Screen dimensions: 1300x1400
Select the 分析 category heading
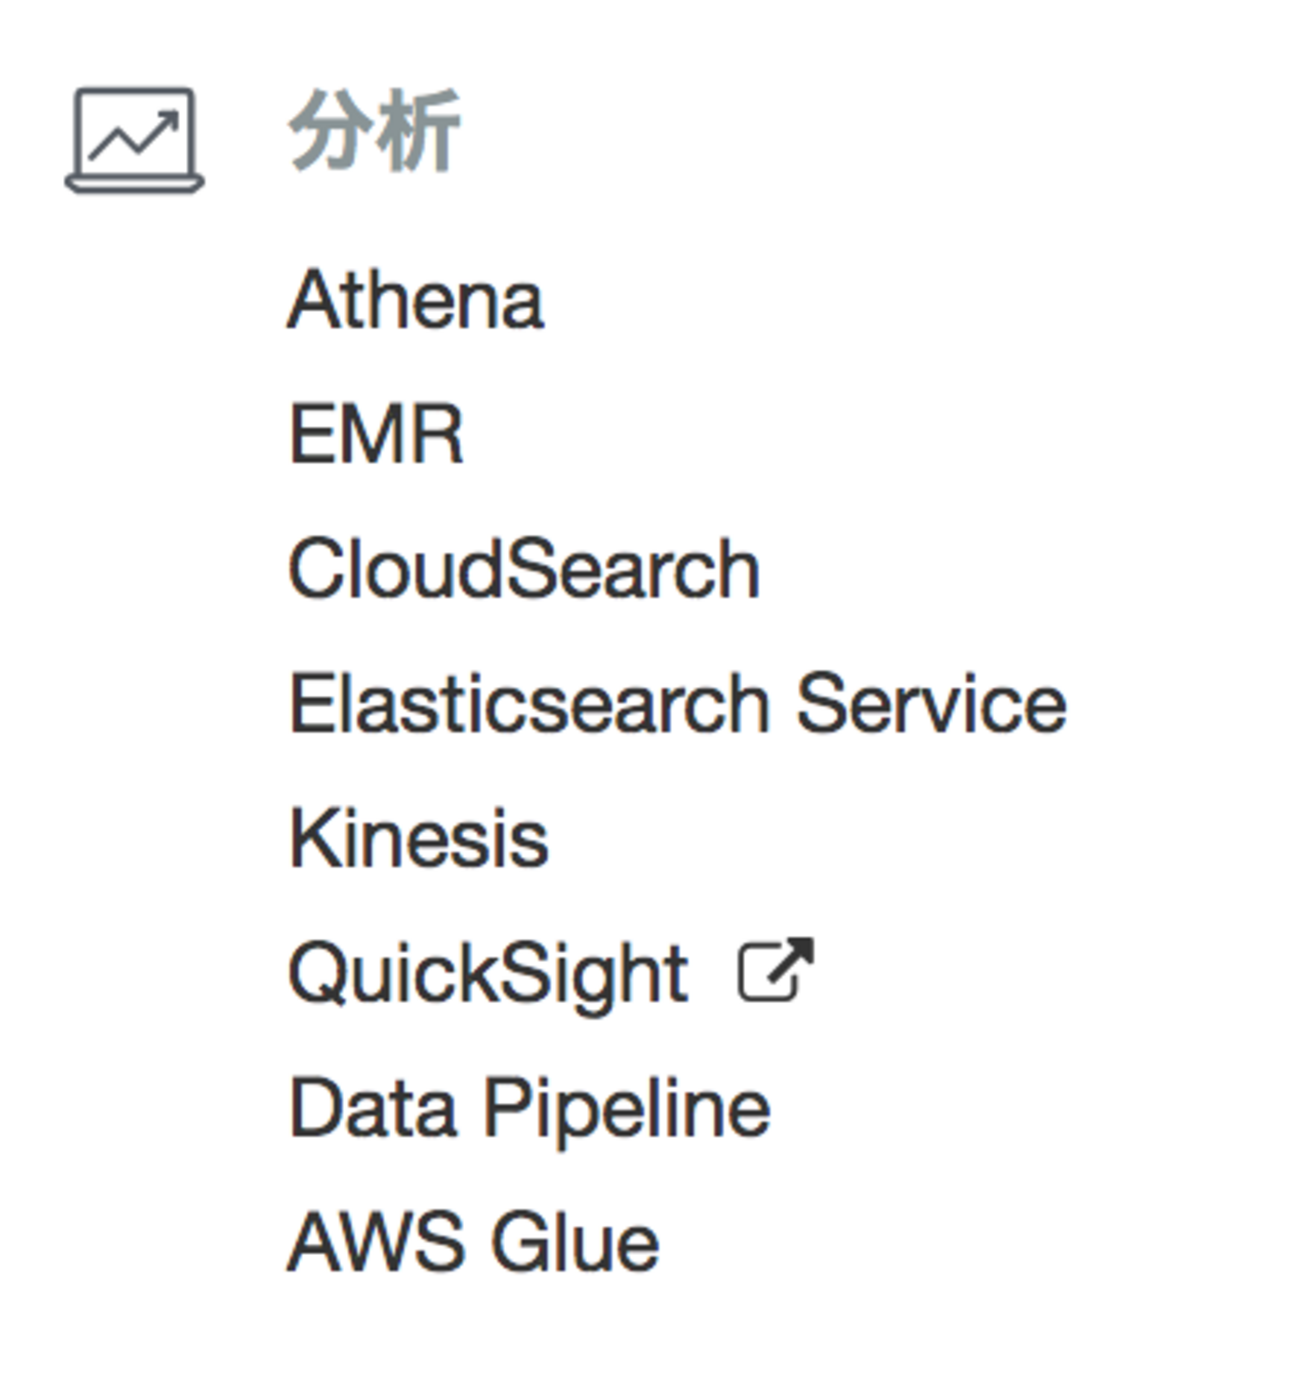(374, 132)
